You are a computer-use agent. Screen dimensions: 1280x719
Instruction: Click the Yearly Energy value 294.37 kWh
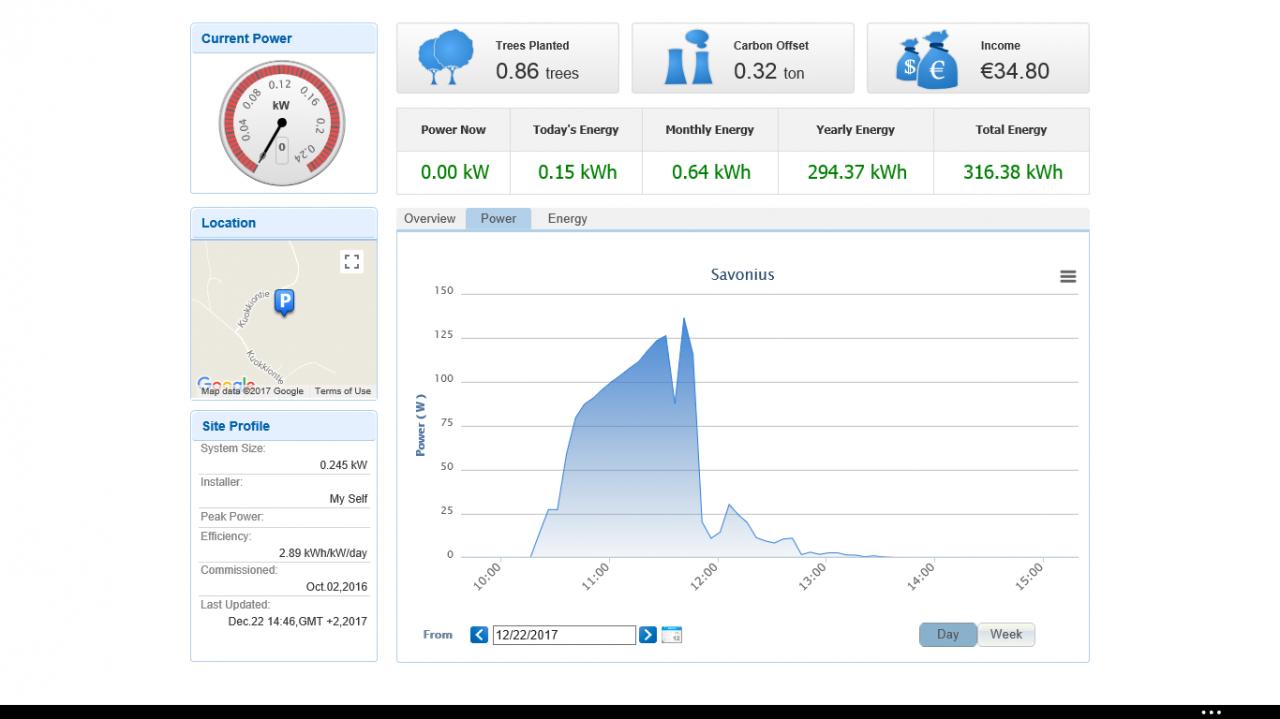tap(857, 172)
